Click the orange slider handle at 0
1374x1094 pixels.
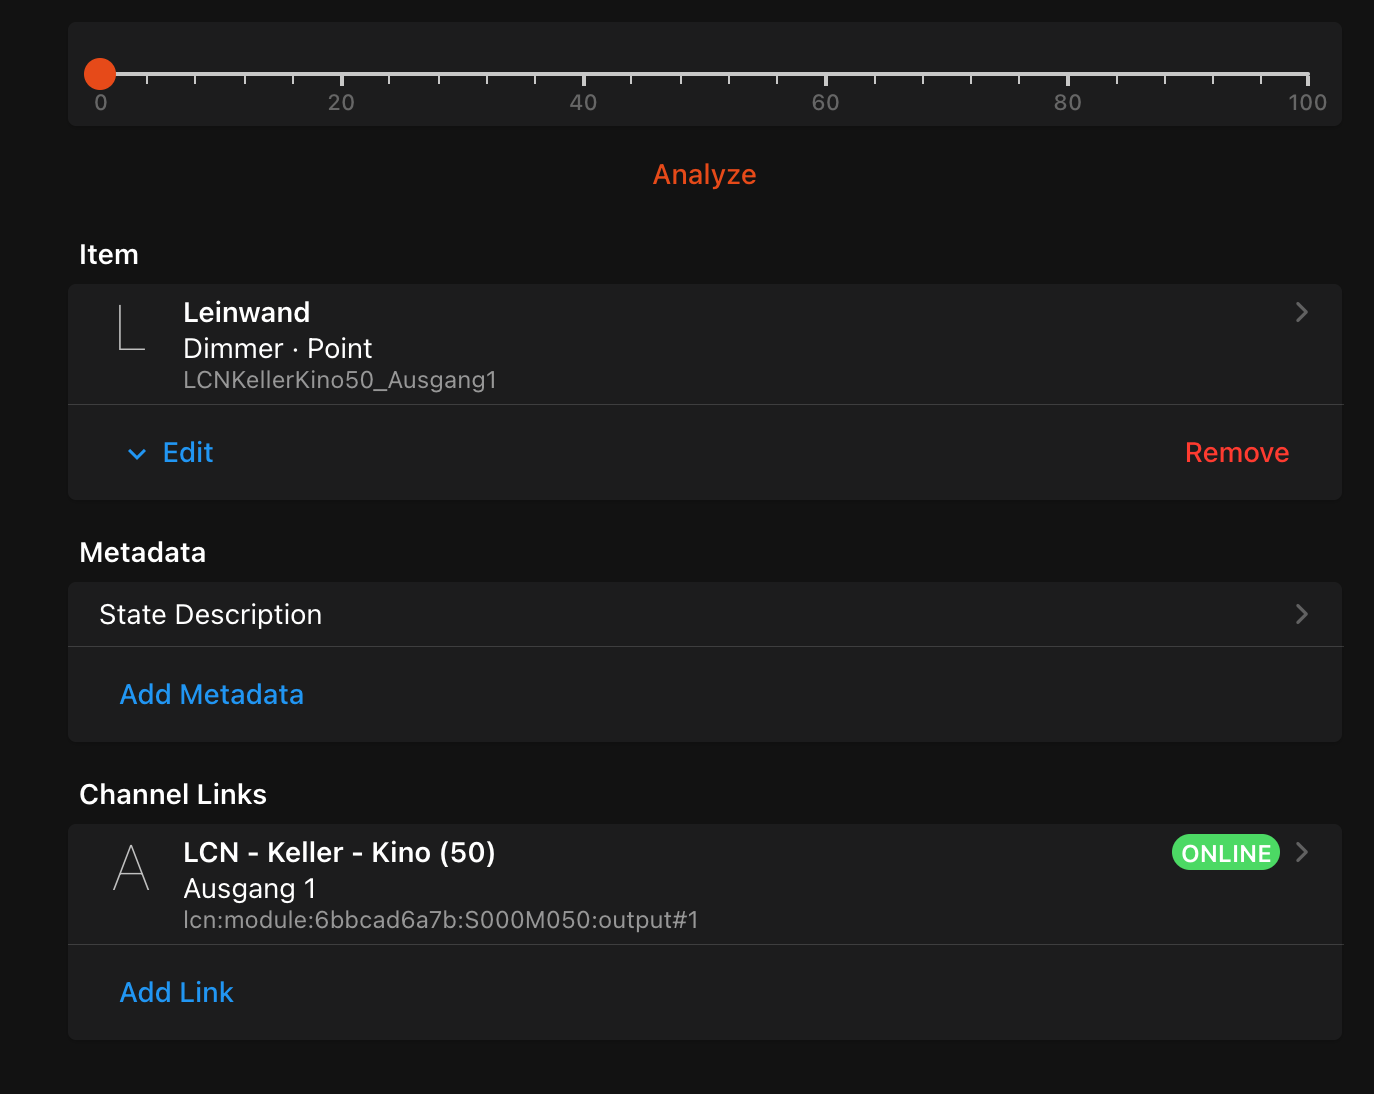pyautogui.click(x=100, y=74)
